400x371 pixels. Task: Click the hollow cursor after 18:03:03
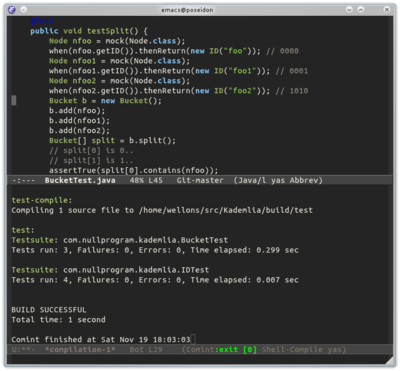coord(193,340)
